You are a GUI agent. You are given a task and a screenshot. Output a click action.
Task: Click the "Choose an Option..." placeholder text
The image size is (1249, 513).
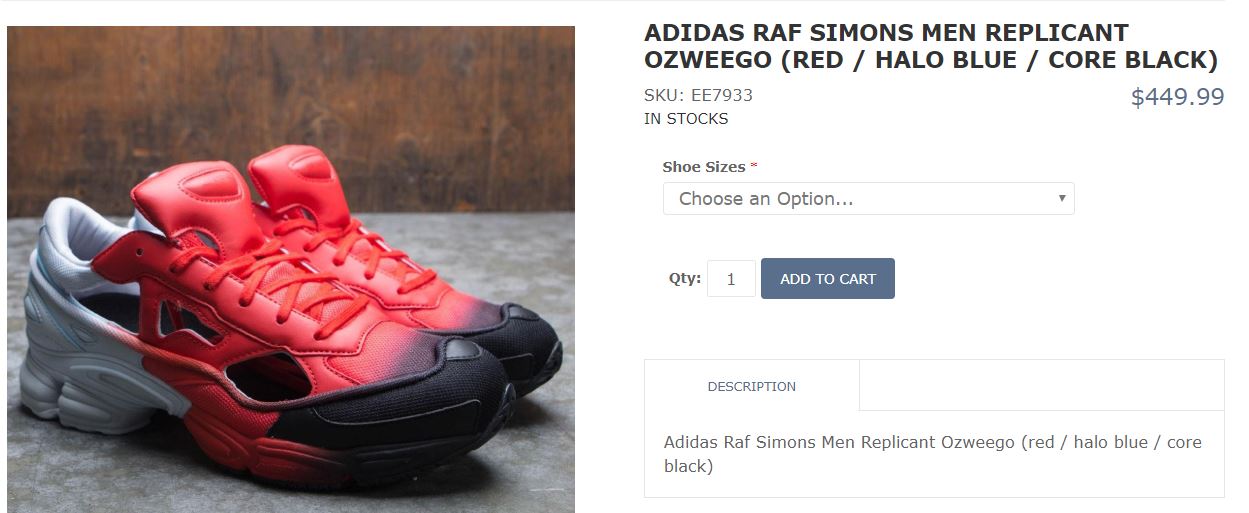click(x=766, y=198)
